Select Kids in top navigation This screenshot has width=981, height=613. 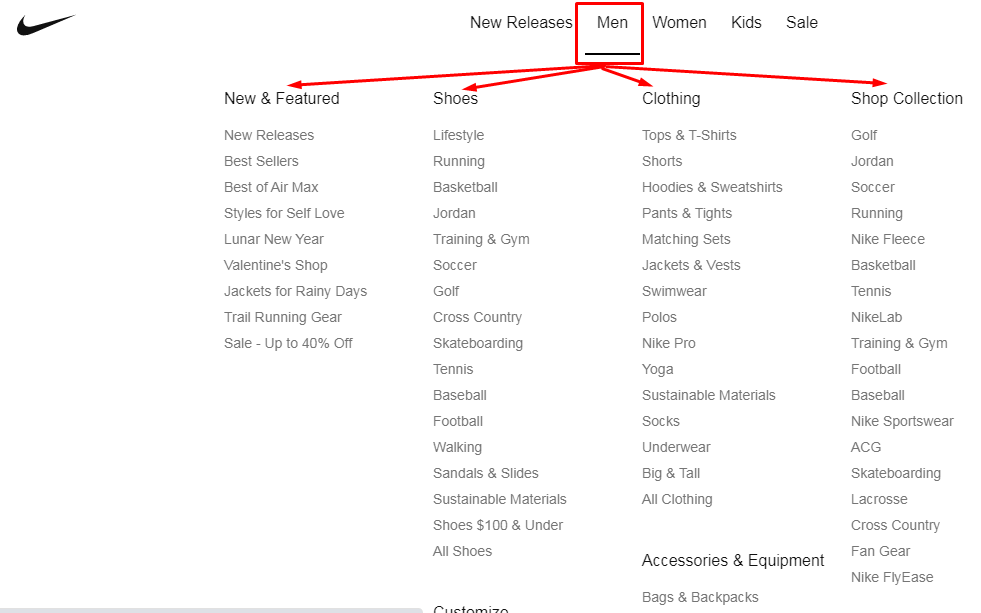point(746,23)
